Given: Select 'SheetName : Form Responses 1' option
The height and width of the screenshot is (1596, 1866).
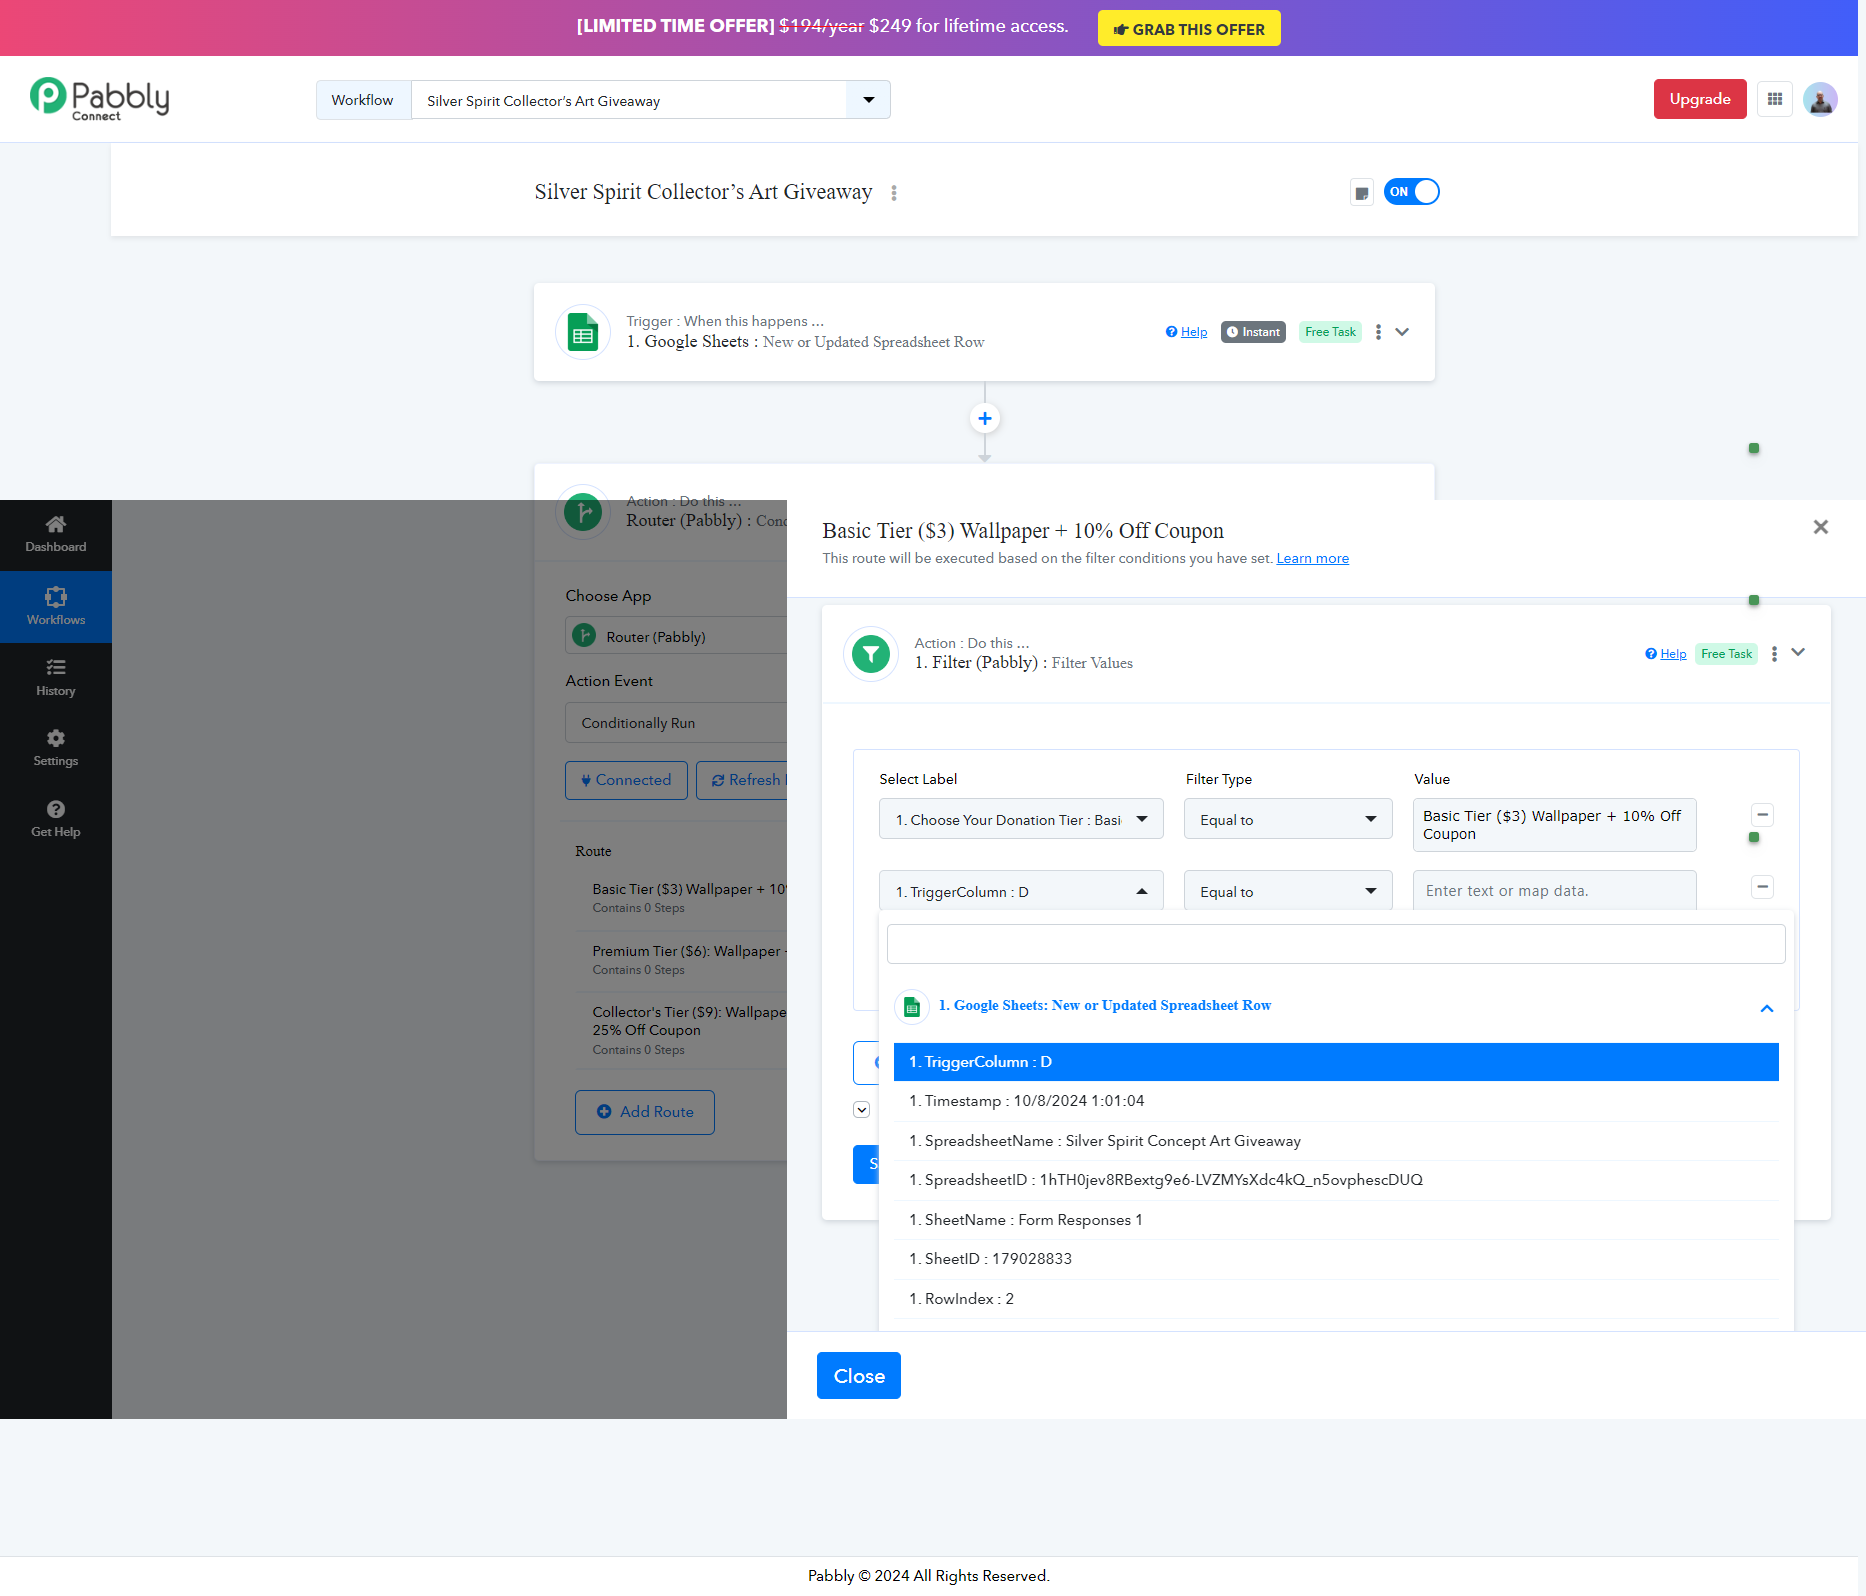Looking at the screenshot, I should (x=1336, y=1220).
